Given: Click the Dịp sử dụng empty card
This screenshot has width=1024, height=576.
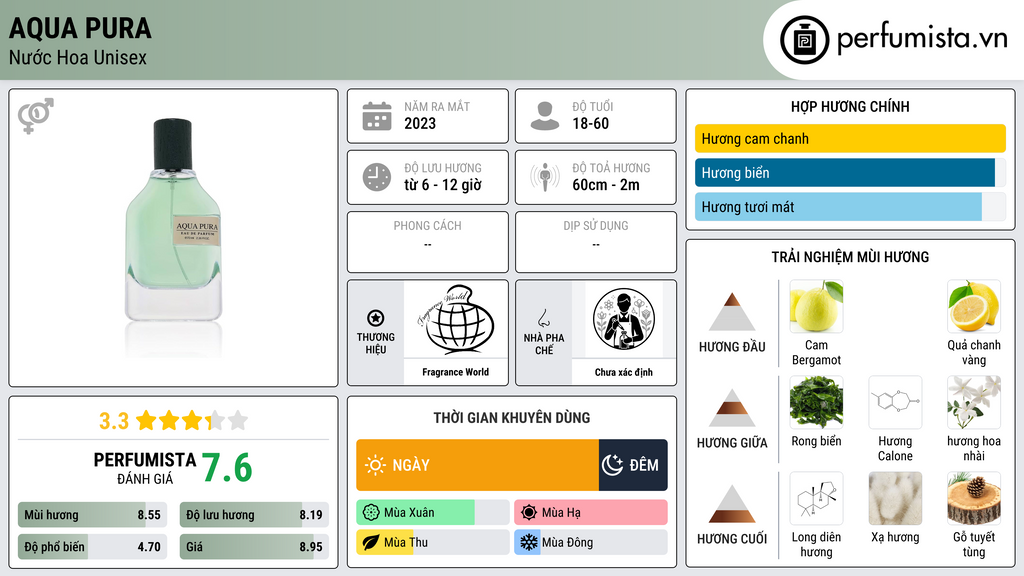Looking at the screenshot, I should [596, 242].
